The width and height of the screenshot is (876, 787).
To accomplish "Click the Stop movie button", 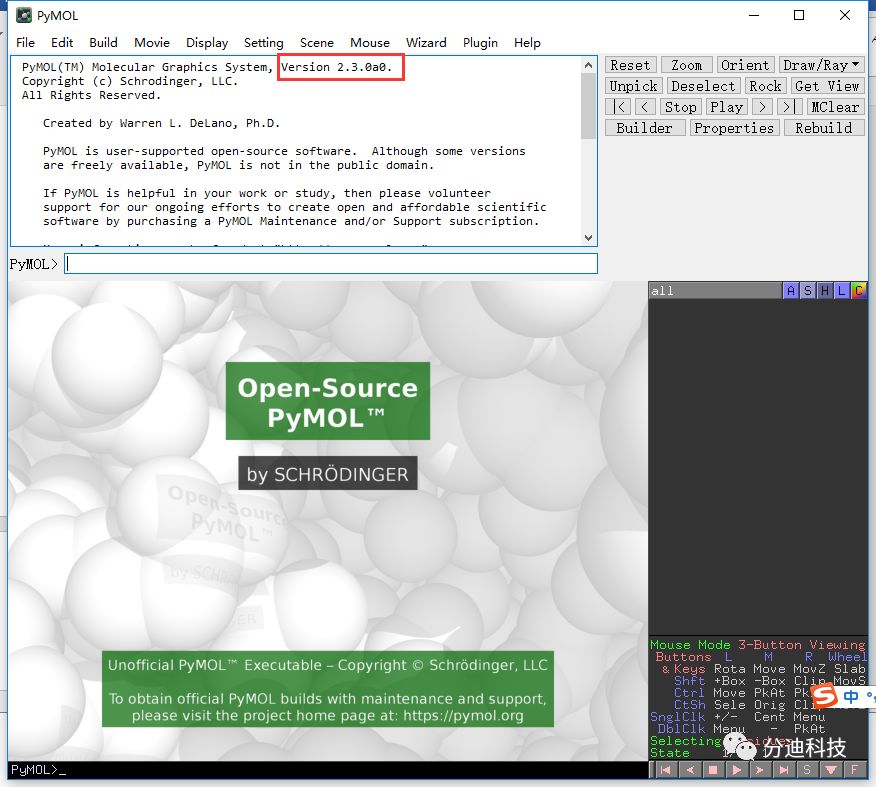I will pyautogui.click(x=680, y=107).
